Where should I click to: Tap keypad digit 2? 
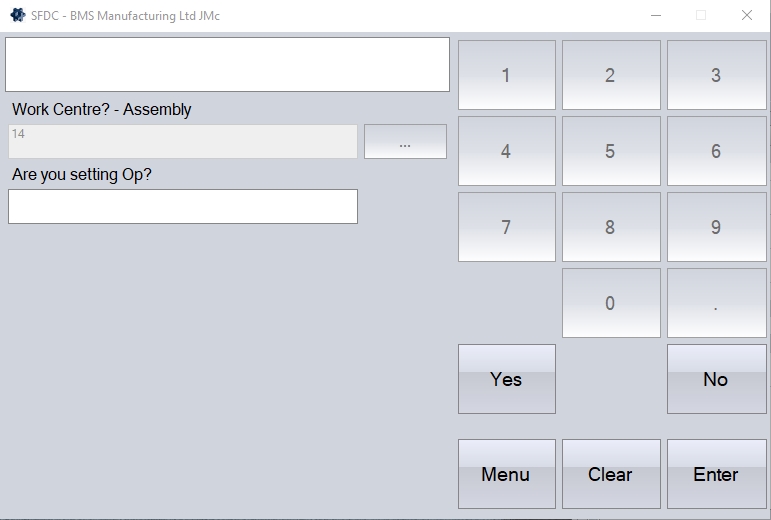coord(610,75)
